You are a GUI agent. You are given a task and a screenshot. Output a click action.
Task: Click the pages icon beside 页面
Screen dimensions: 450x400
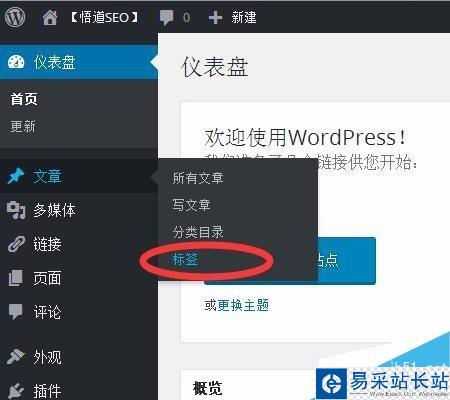coord(16,278)
